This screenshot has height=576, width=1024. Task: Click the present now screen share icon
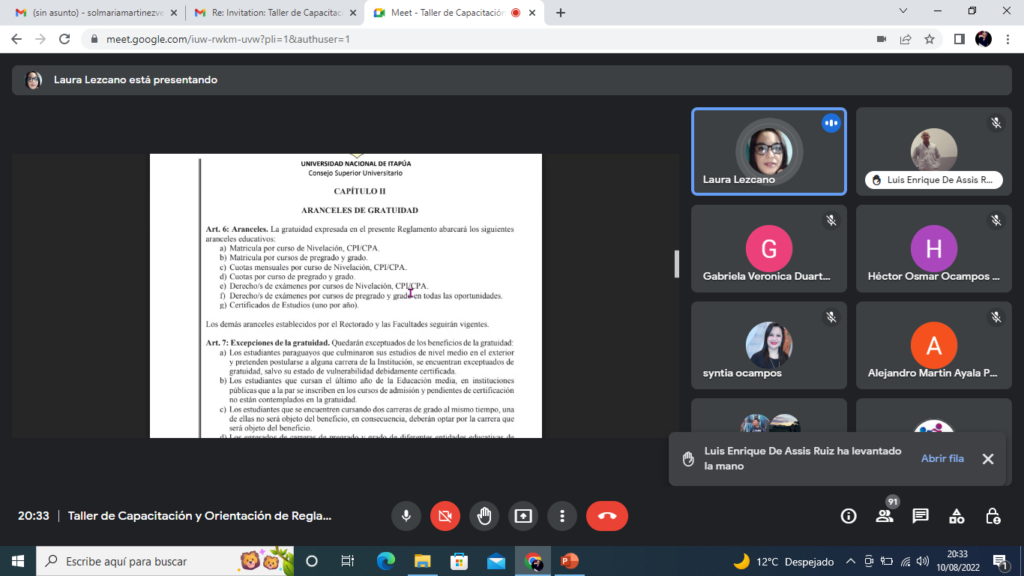523,516
